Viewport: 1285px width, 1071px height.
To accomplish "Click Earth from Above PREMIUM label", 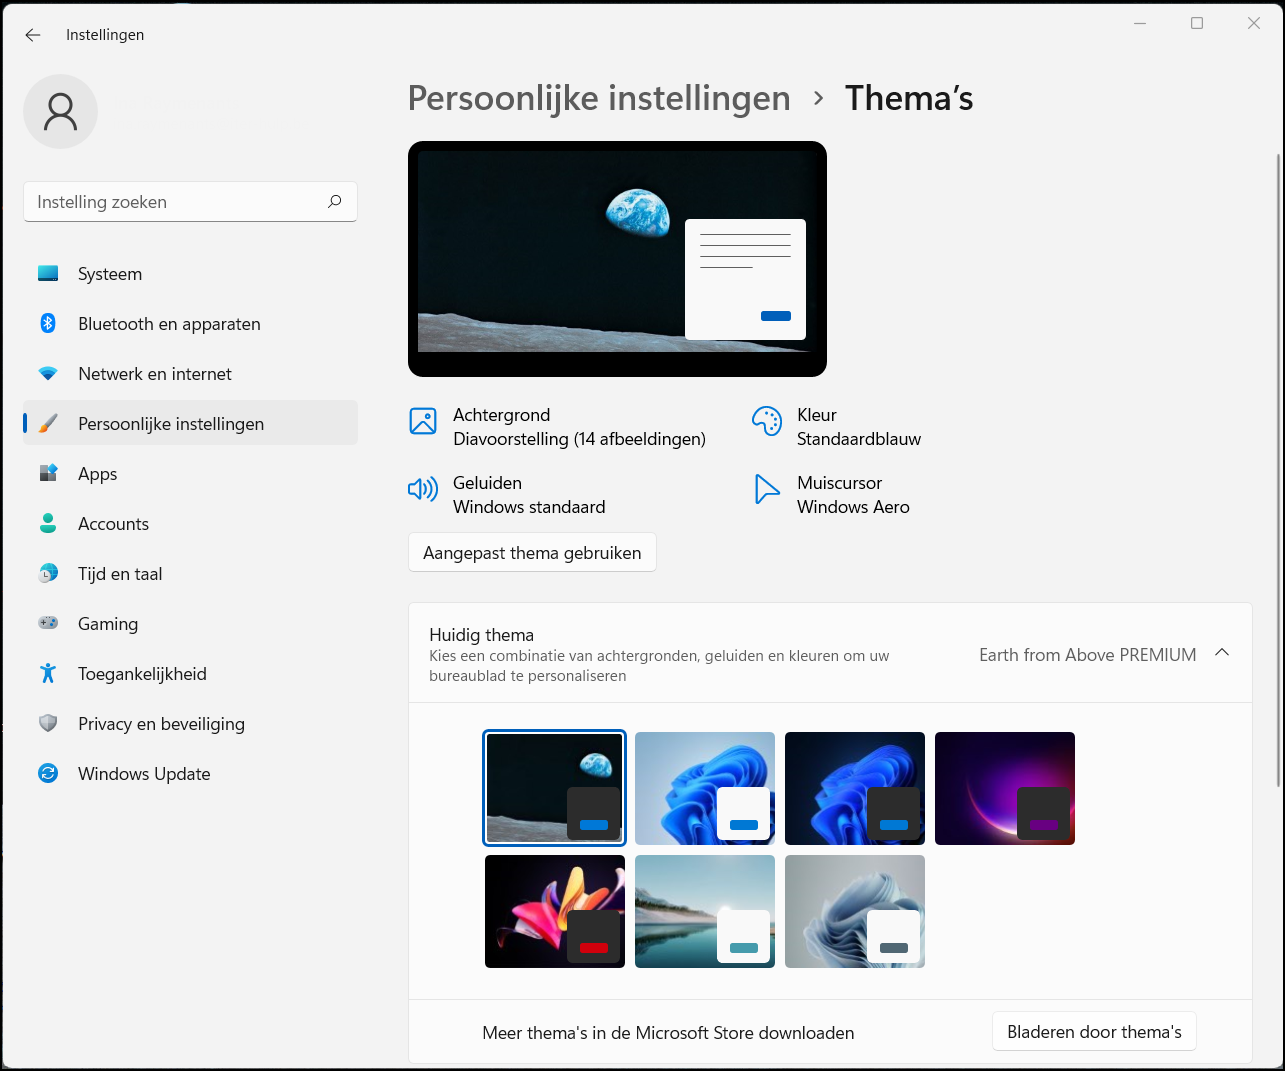I will coord(1088,655).
